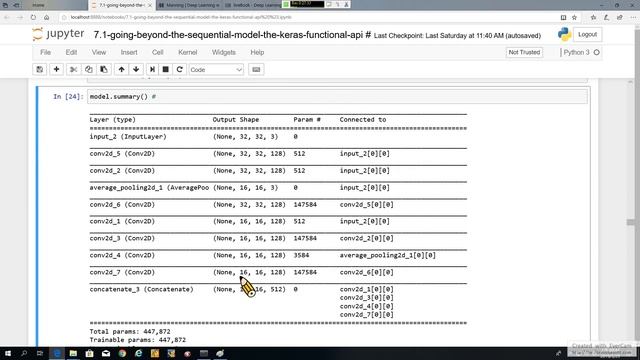Viewport: 640px width, 360px height.
Task: Click into the model.summary() code cell
Action: tap(338, 97)
